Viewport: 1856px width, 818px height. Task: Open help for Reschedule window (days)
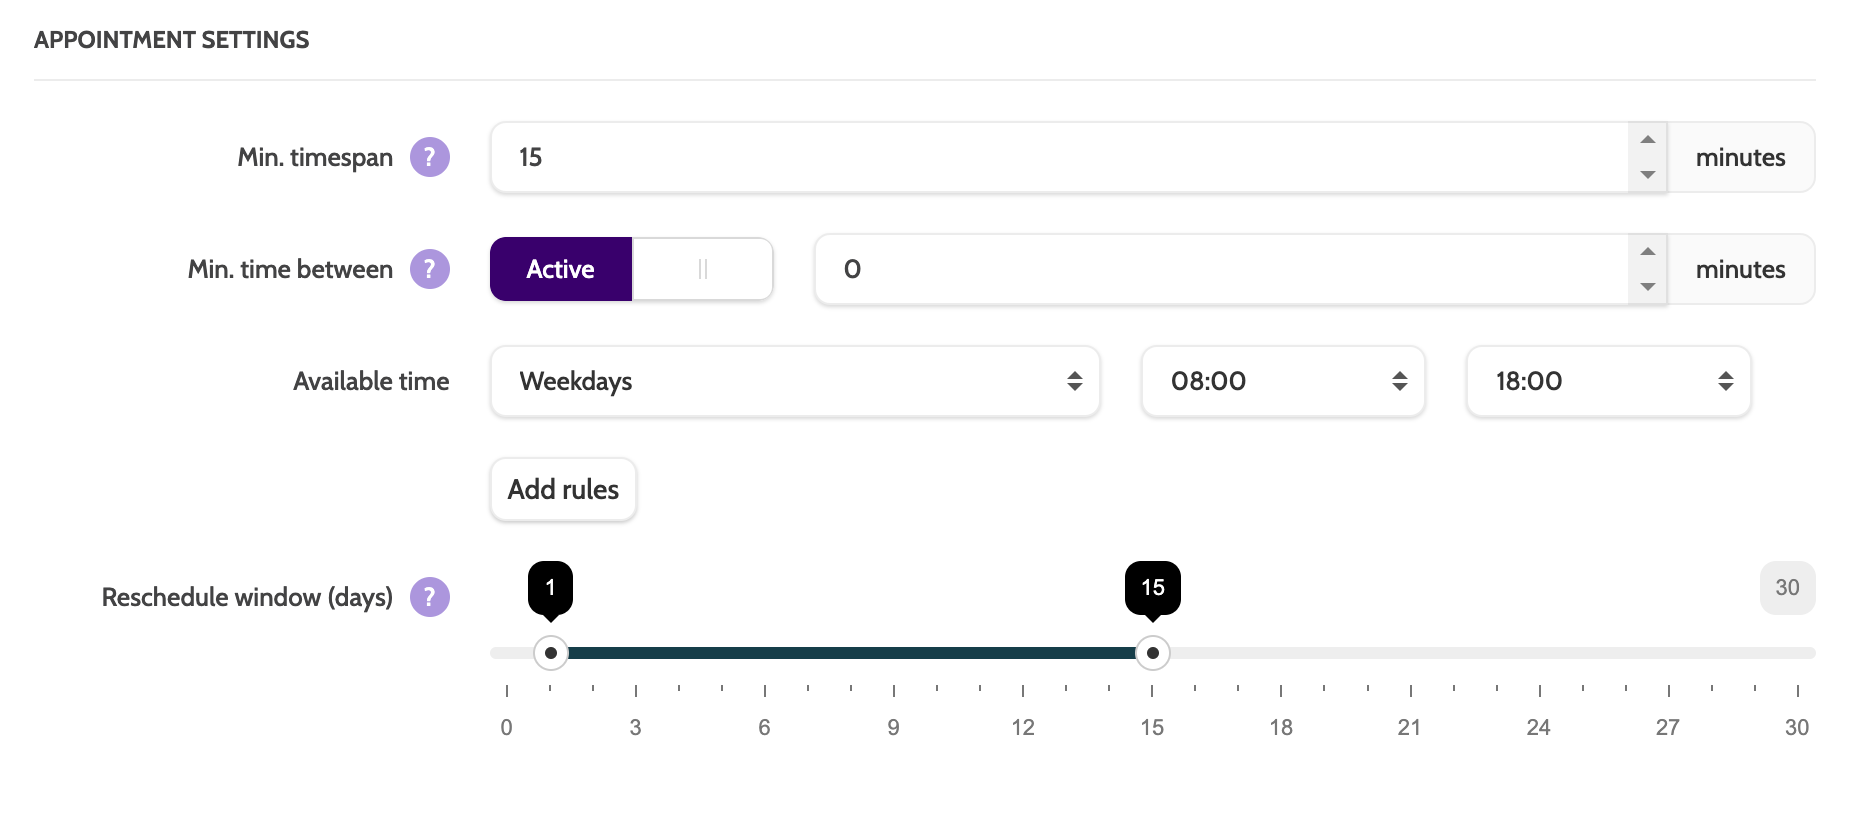coord(430,597)
